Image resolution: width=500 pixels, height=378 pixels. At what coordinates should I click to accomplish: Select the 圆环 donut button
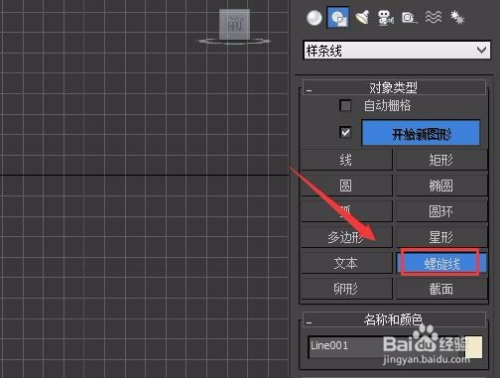(x=441, y=211)
